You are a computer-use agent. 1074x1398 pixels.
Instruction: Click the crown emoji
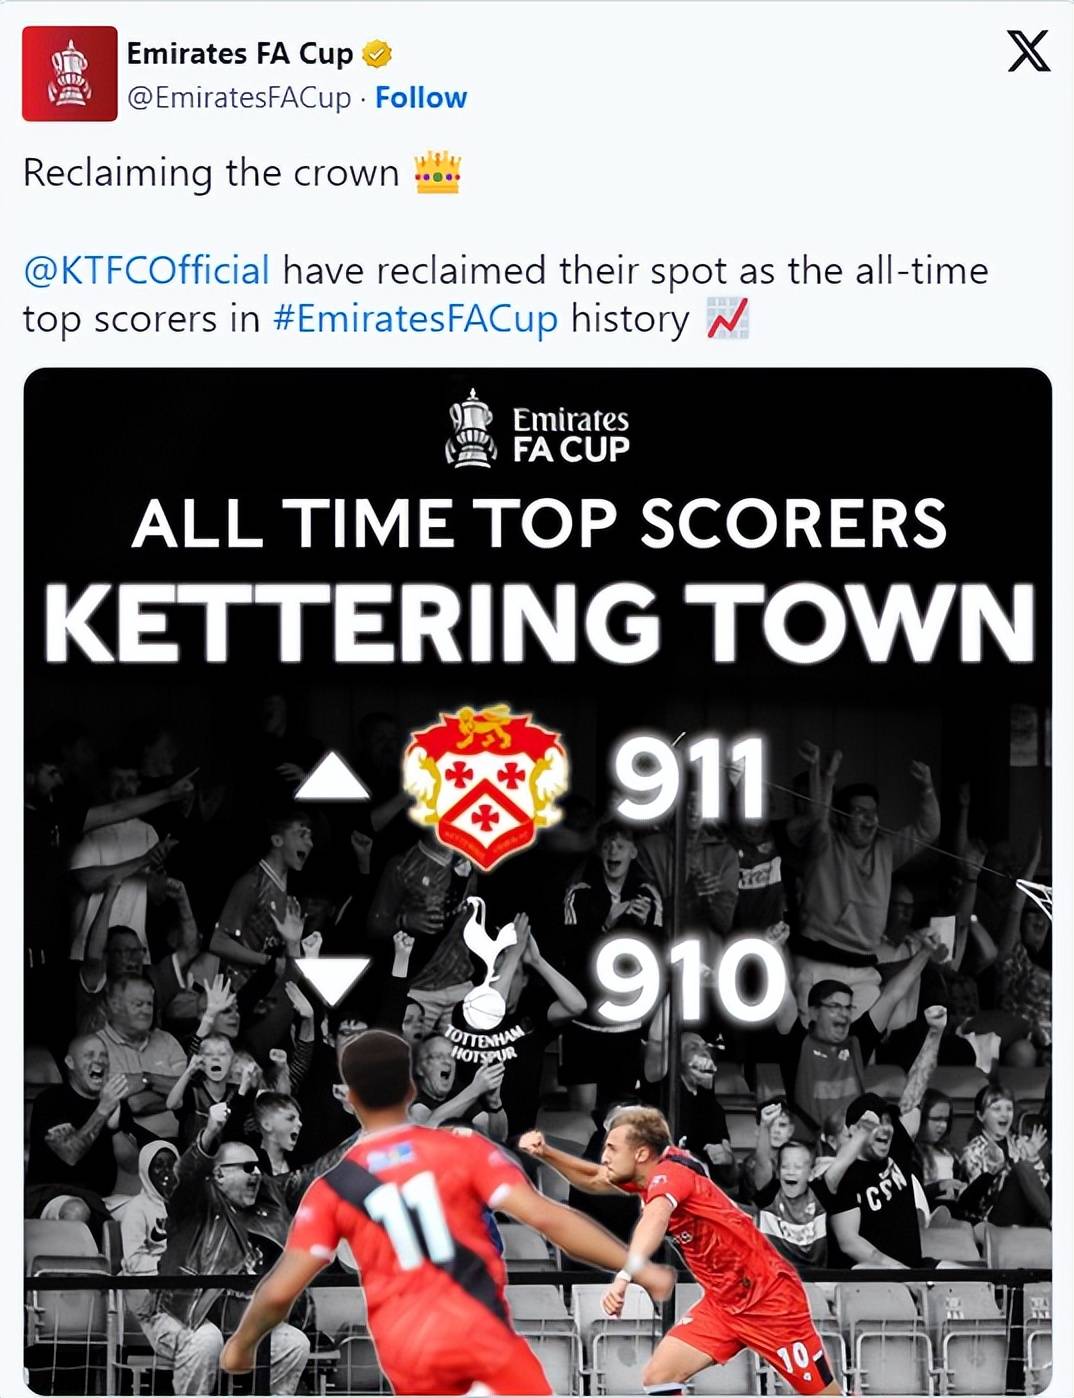coord(438,173)
